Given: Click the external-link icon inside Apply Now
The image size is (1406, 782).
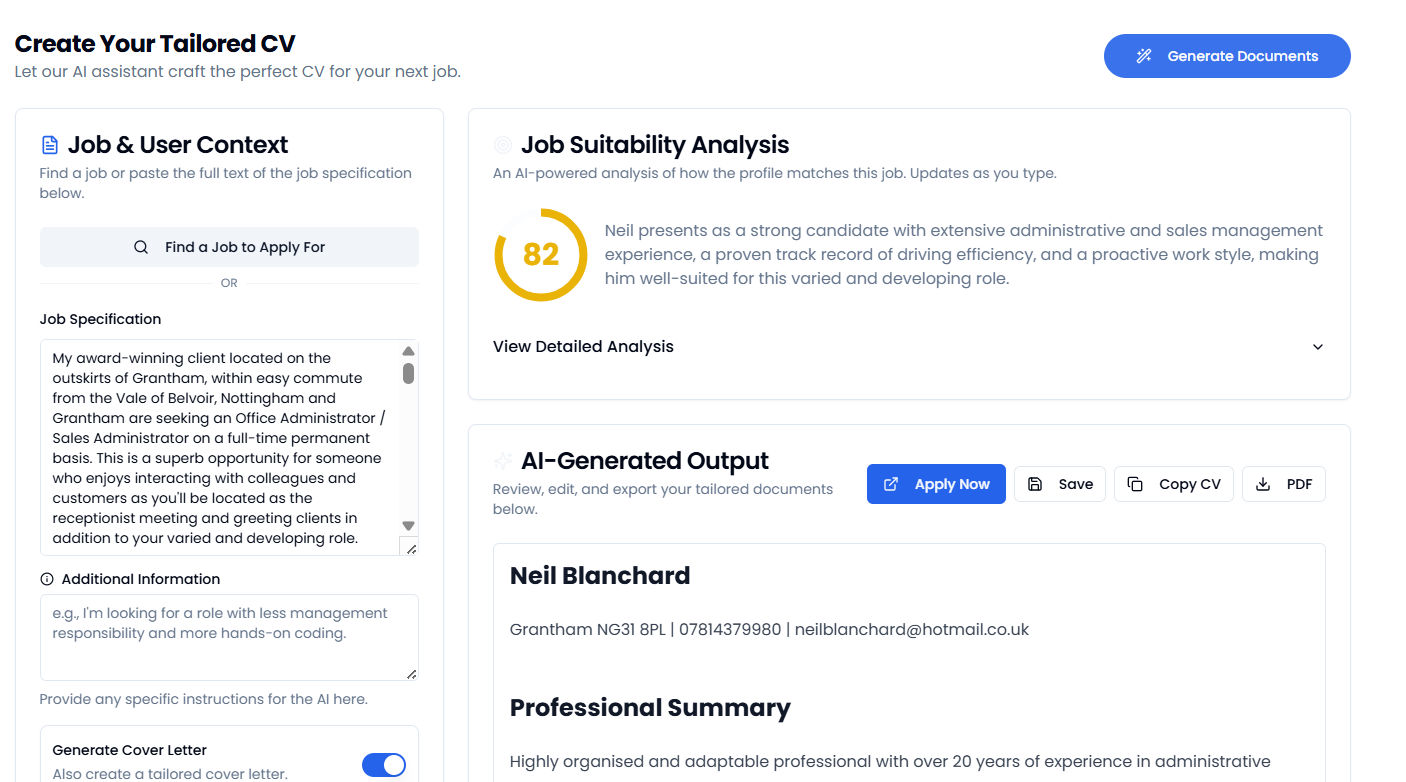Looking at the screenshot, I should [889, 483].
